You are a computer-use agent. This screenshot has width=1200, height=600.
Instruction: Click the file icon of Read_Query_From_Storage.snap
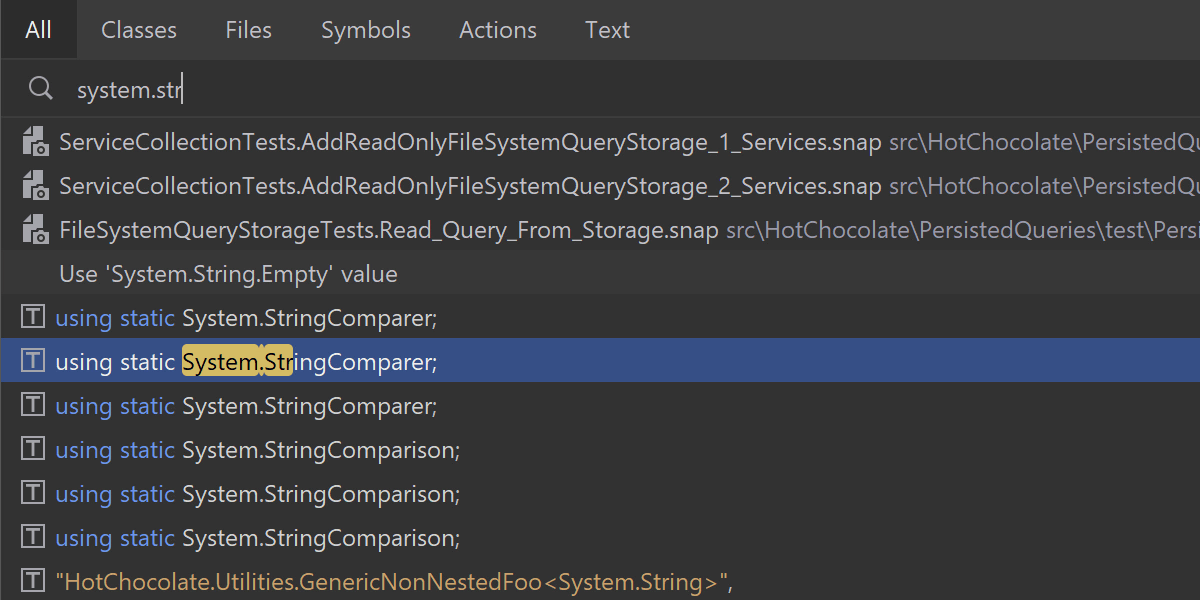[x=34, y=230]
